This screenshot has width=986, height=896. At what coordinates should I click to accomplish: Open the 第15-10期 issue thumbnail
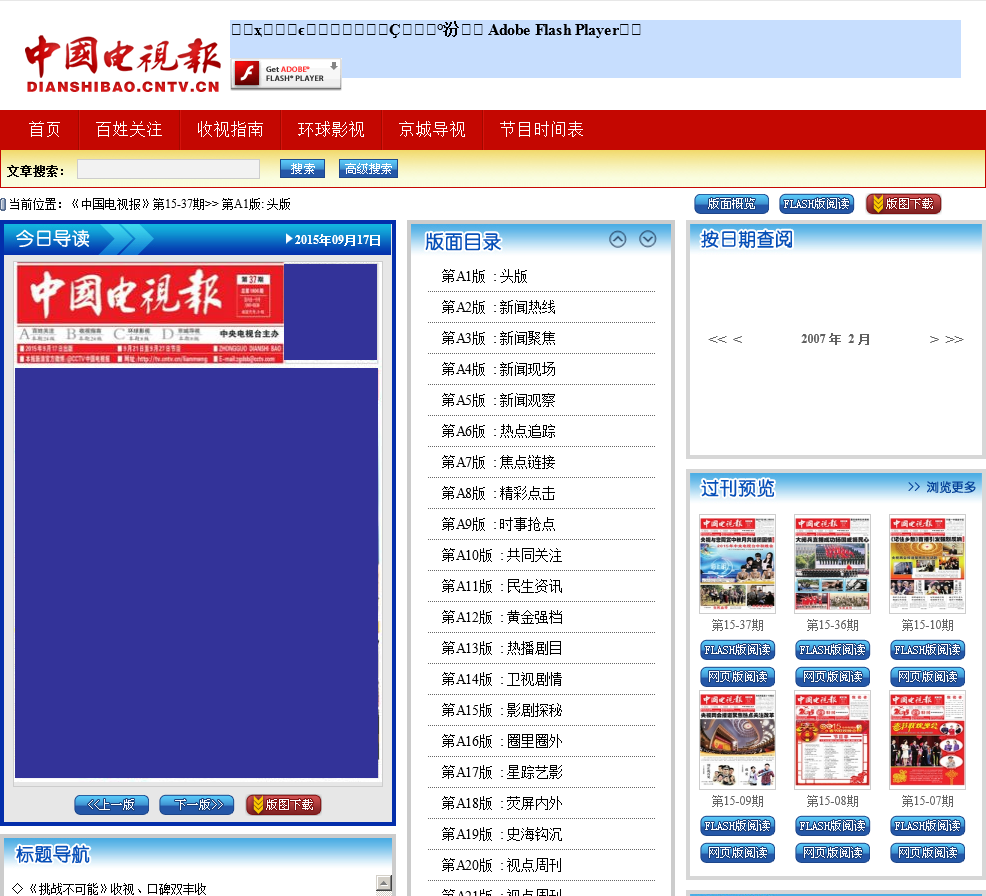(x=928, y=563)
